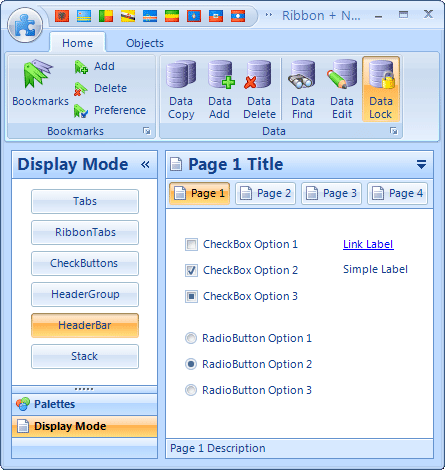
Task: Uncheck CheckBox Option 2
Action: pos(191,270)
